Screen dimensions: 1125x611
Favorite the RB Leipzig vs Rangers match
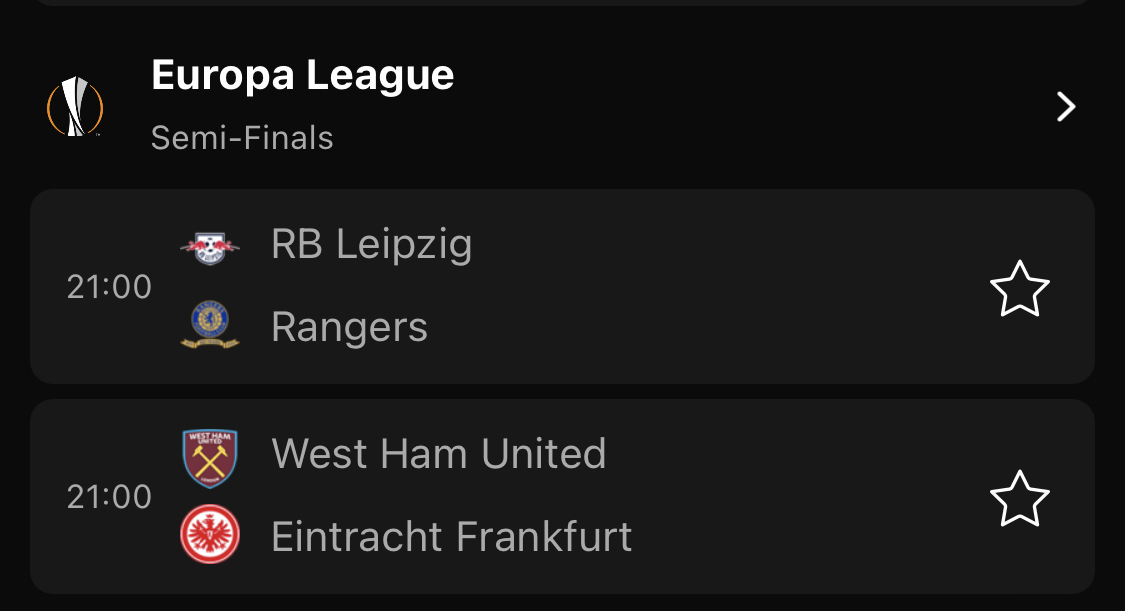pyautogui.click(x=1020, y=288)
